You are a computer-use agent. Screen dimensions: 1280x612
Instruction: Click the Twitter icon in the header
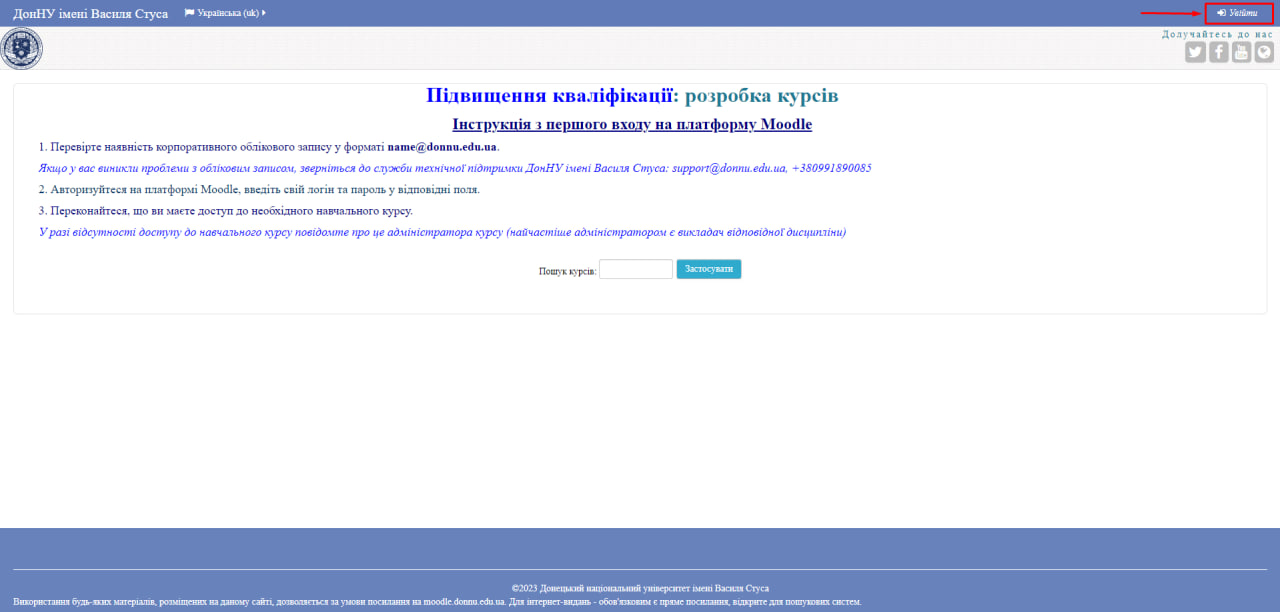pyautogui.click(x=1195, y=52)
